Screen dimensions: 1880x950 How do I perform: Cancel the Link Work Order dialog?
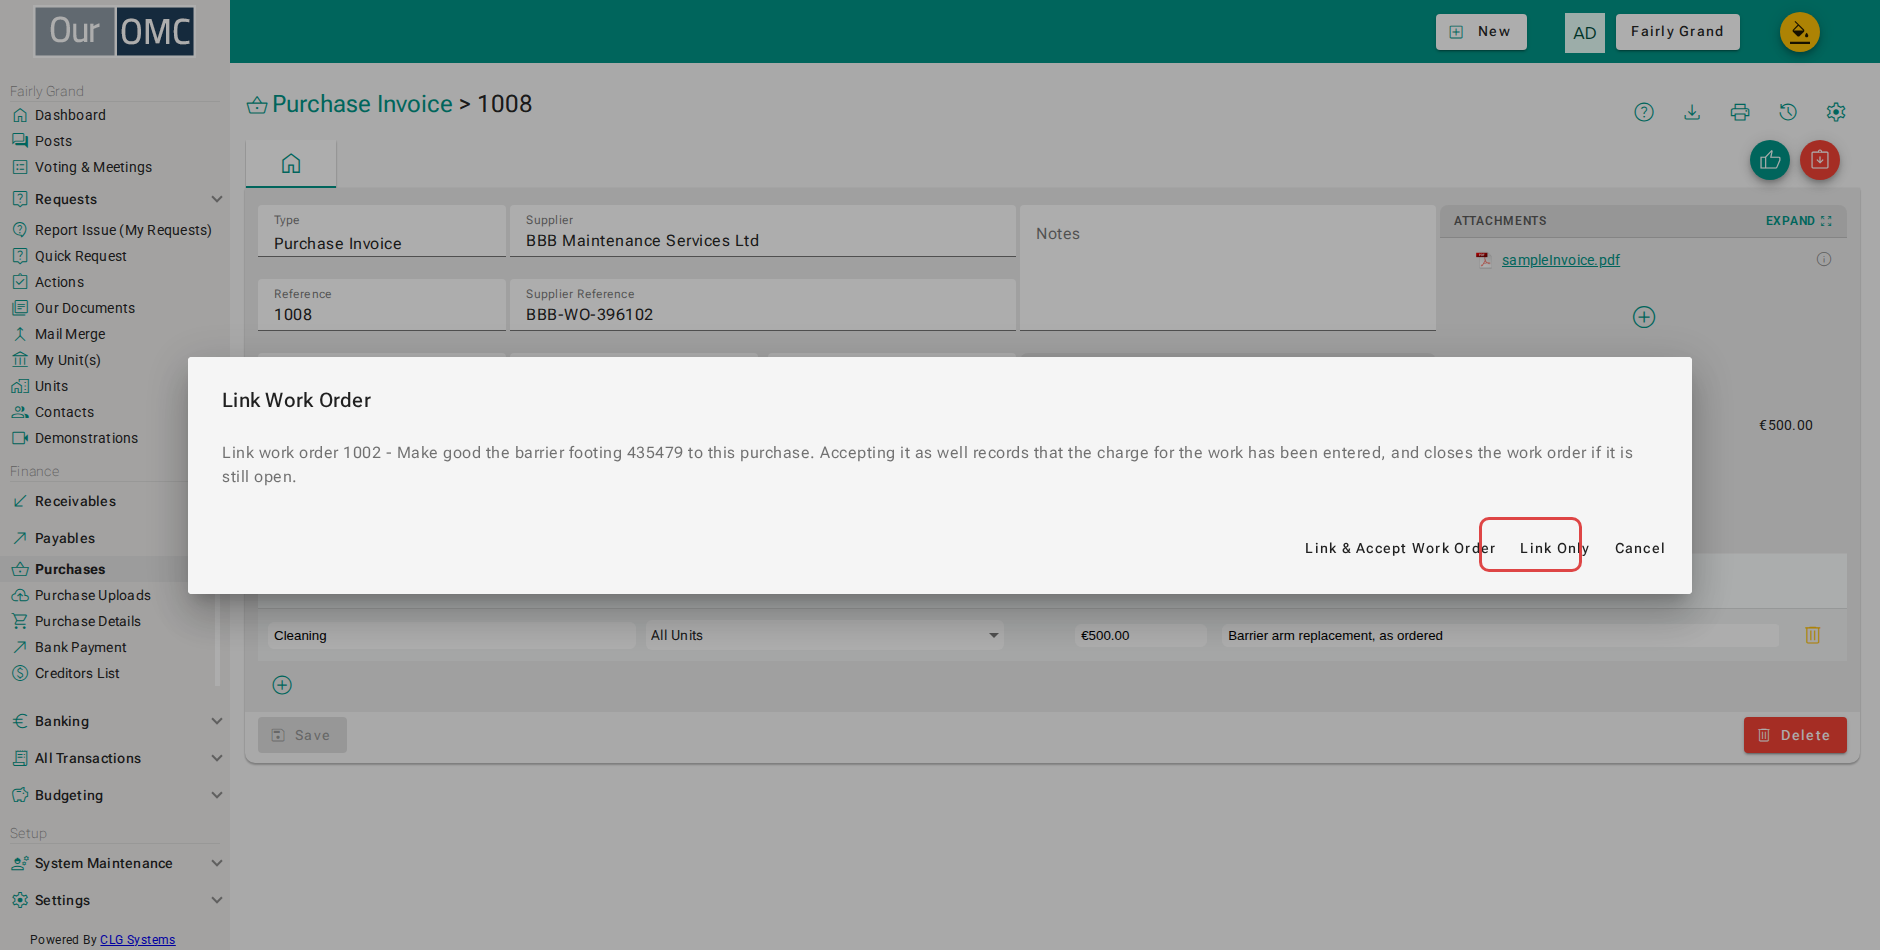1640,548
